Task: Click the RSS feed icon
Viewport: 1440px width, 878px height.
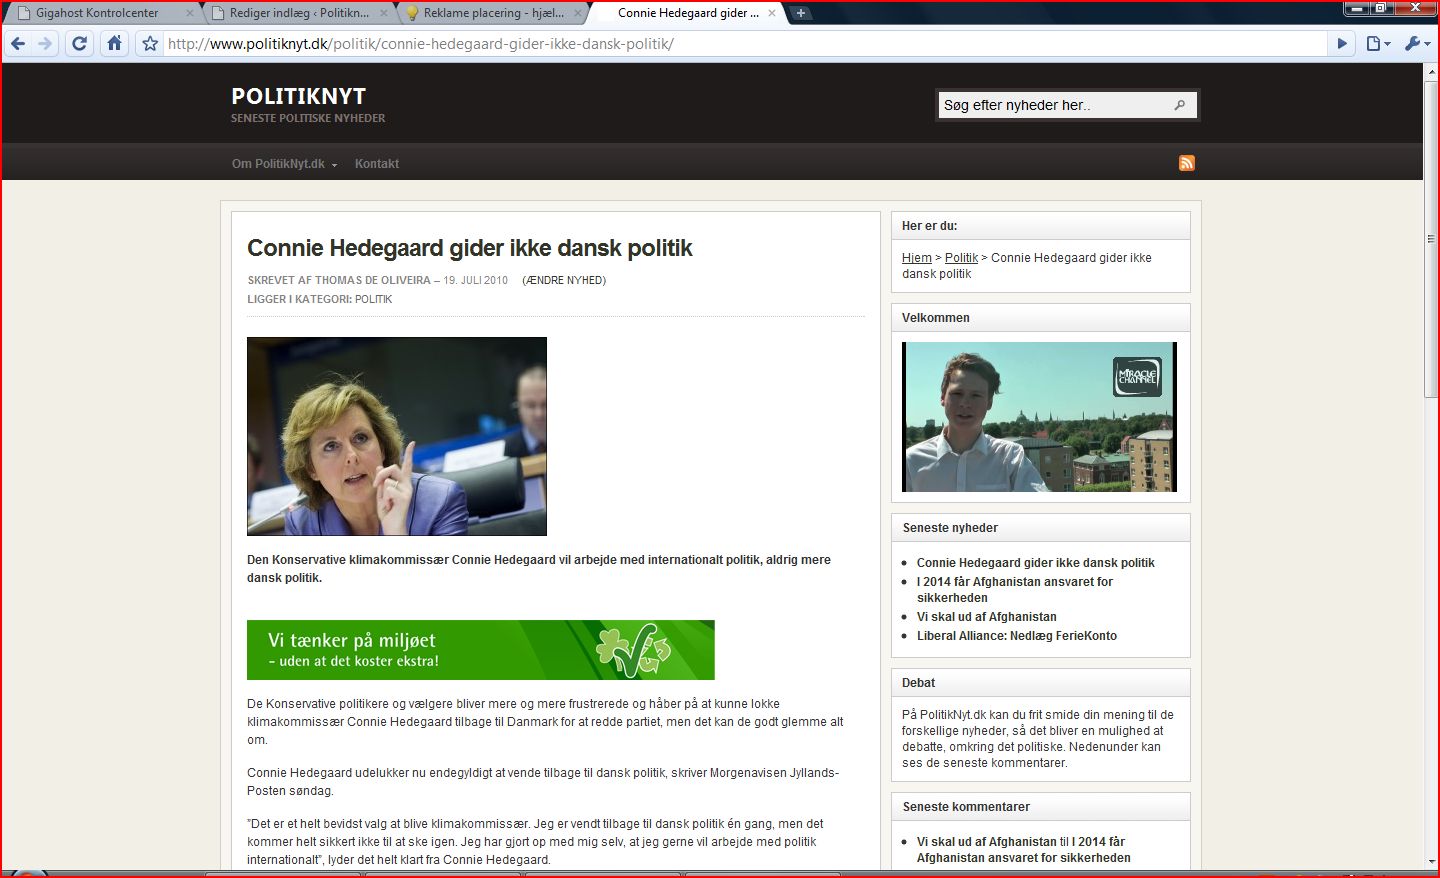Action: (1187, 163)
